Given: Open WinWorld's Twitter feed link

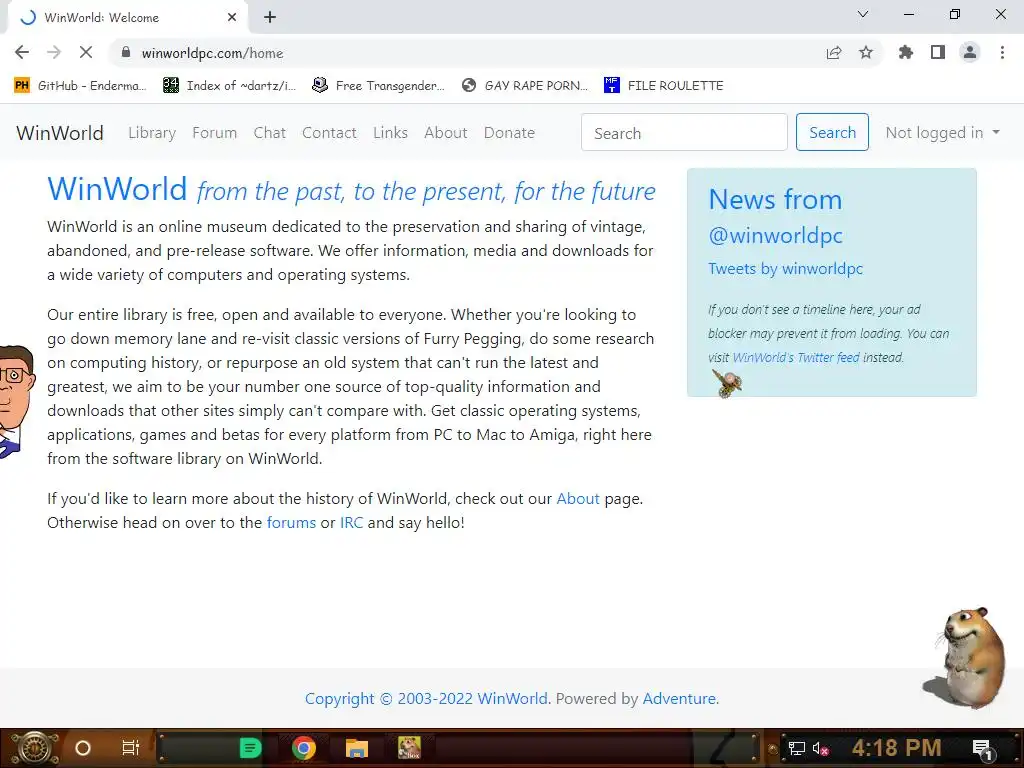Looking at the screenshot, I should 796,358.
